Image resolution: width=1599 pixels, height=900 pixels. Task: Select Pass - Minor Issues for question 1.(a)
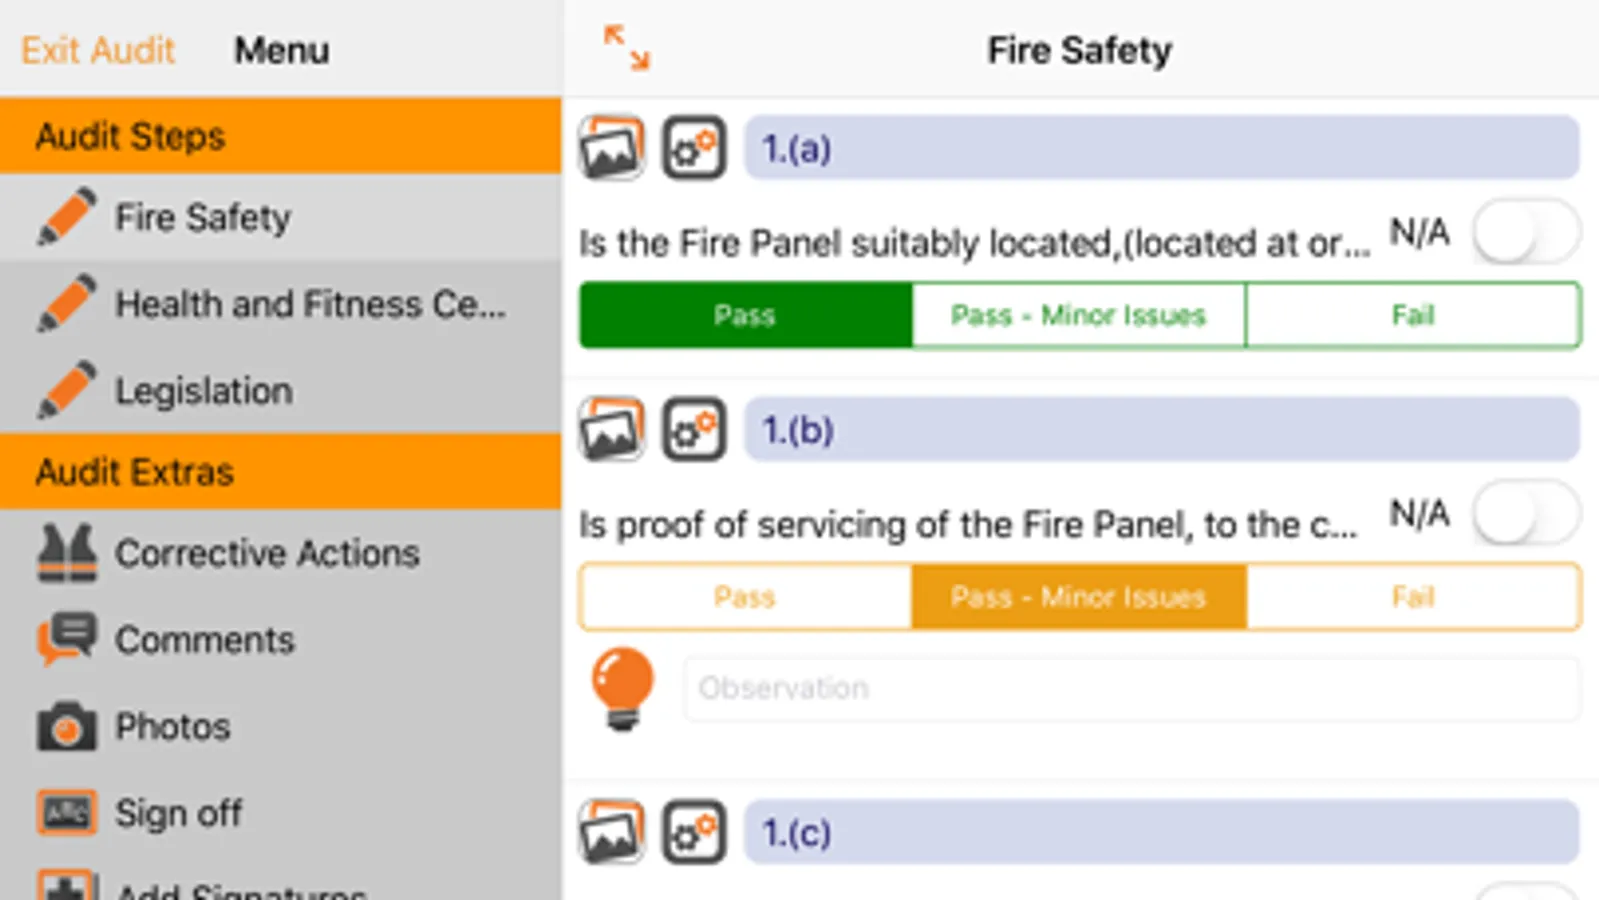click(1078, 316)
